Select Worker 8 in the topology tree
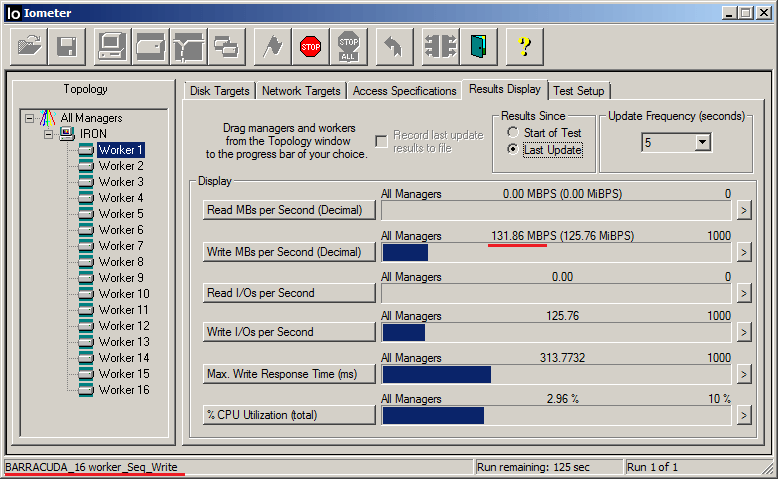The image size is (778, 479). tap(120, 262)
